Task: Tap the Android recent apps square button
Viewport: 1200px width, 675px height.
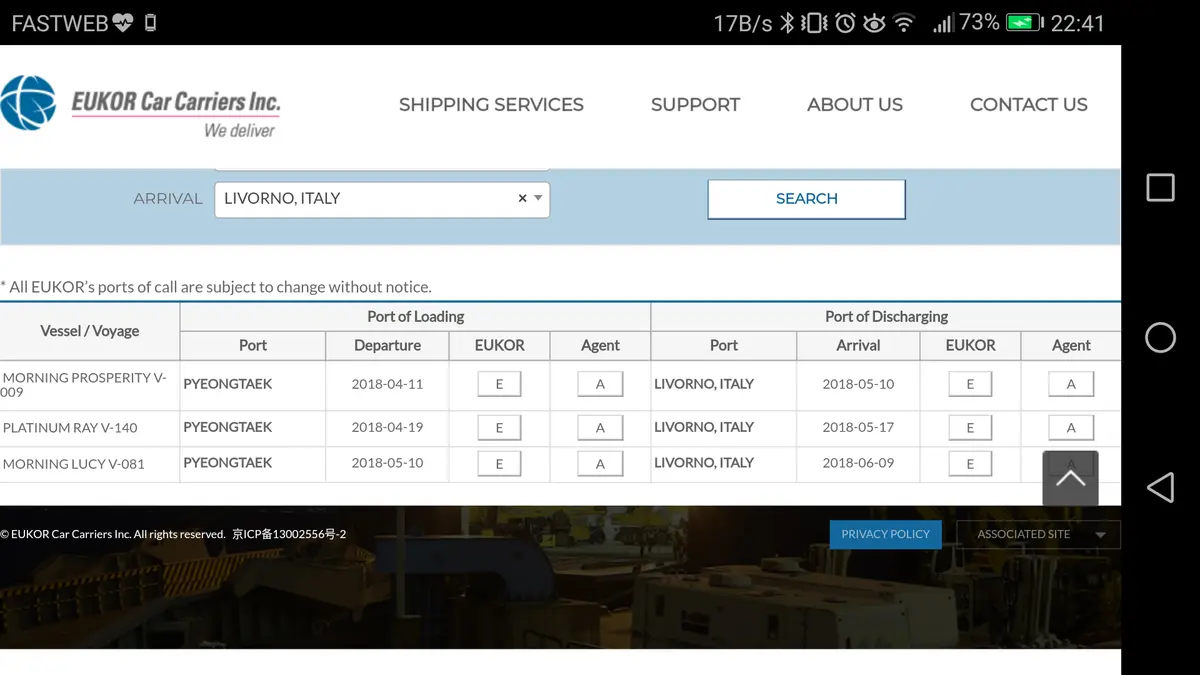Action: click(x=1160, y=187)
